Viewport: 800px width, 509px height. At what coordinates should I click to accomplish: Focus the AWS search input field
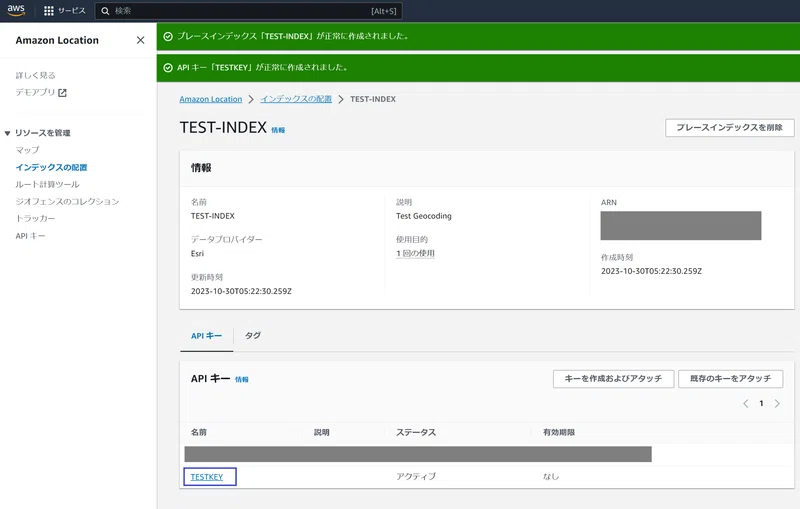pos(248,11)
